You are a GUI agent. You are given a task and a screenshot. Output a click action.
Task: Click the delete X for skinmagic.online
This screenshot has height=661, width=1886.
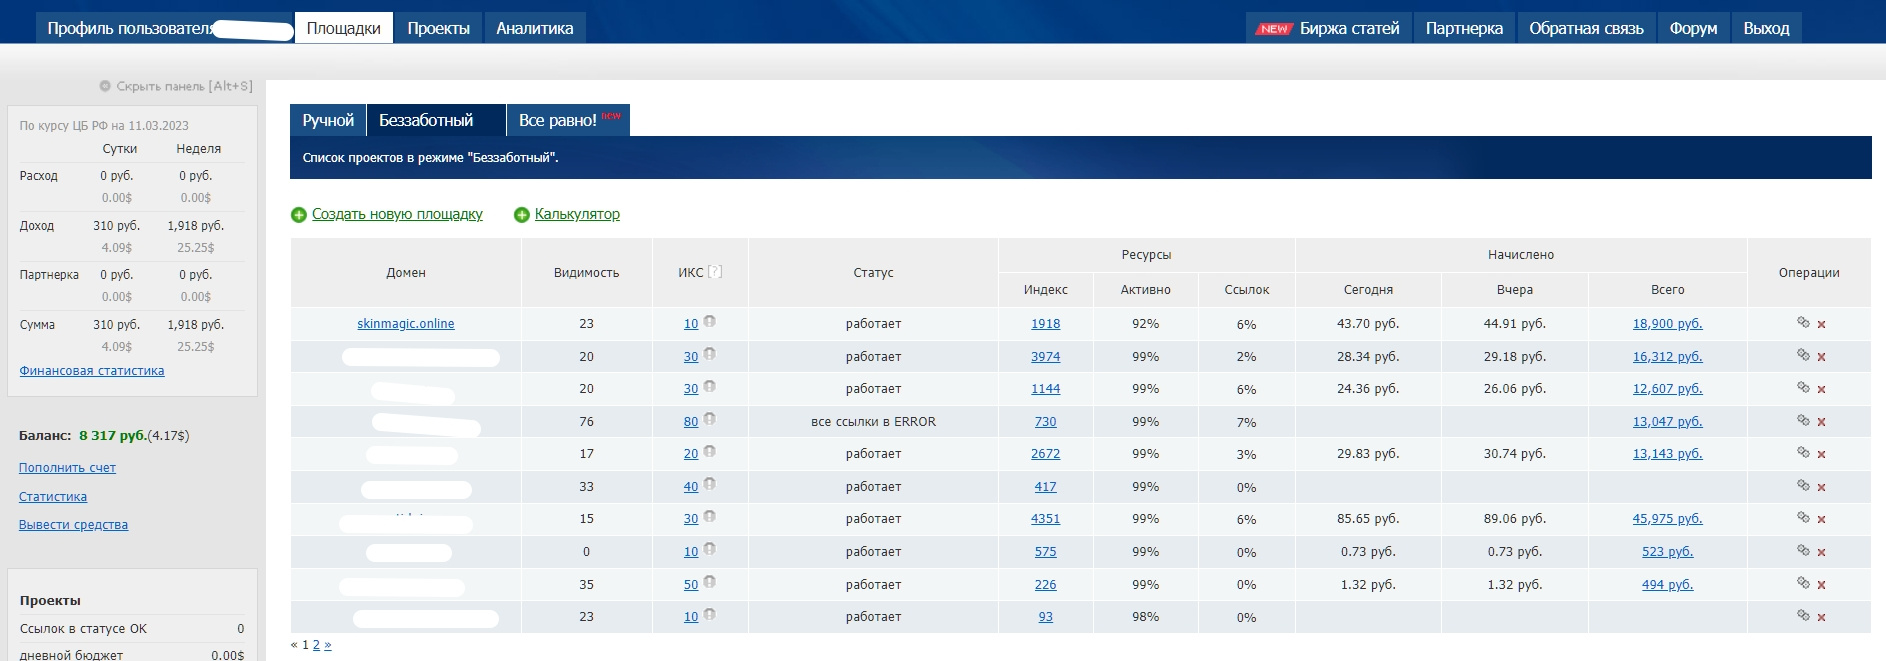pos(1821,325)
